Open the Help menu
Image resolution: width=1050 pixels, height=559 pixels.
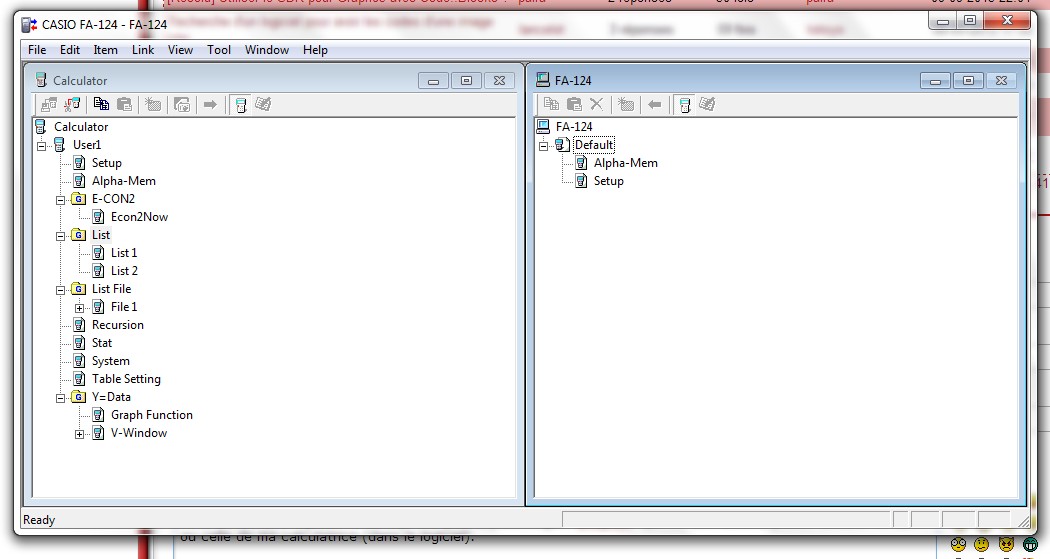point(315,50)
